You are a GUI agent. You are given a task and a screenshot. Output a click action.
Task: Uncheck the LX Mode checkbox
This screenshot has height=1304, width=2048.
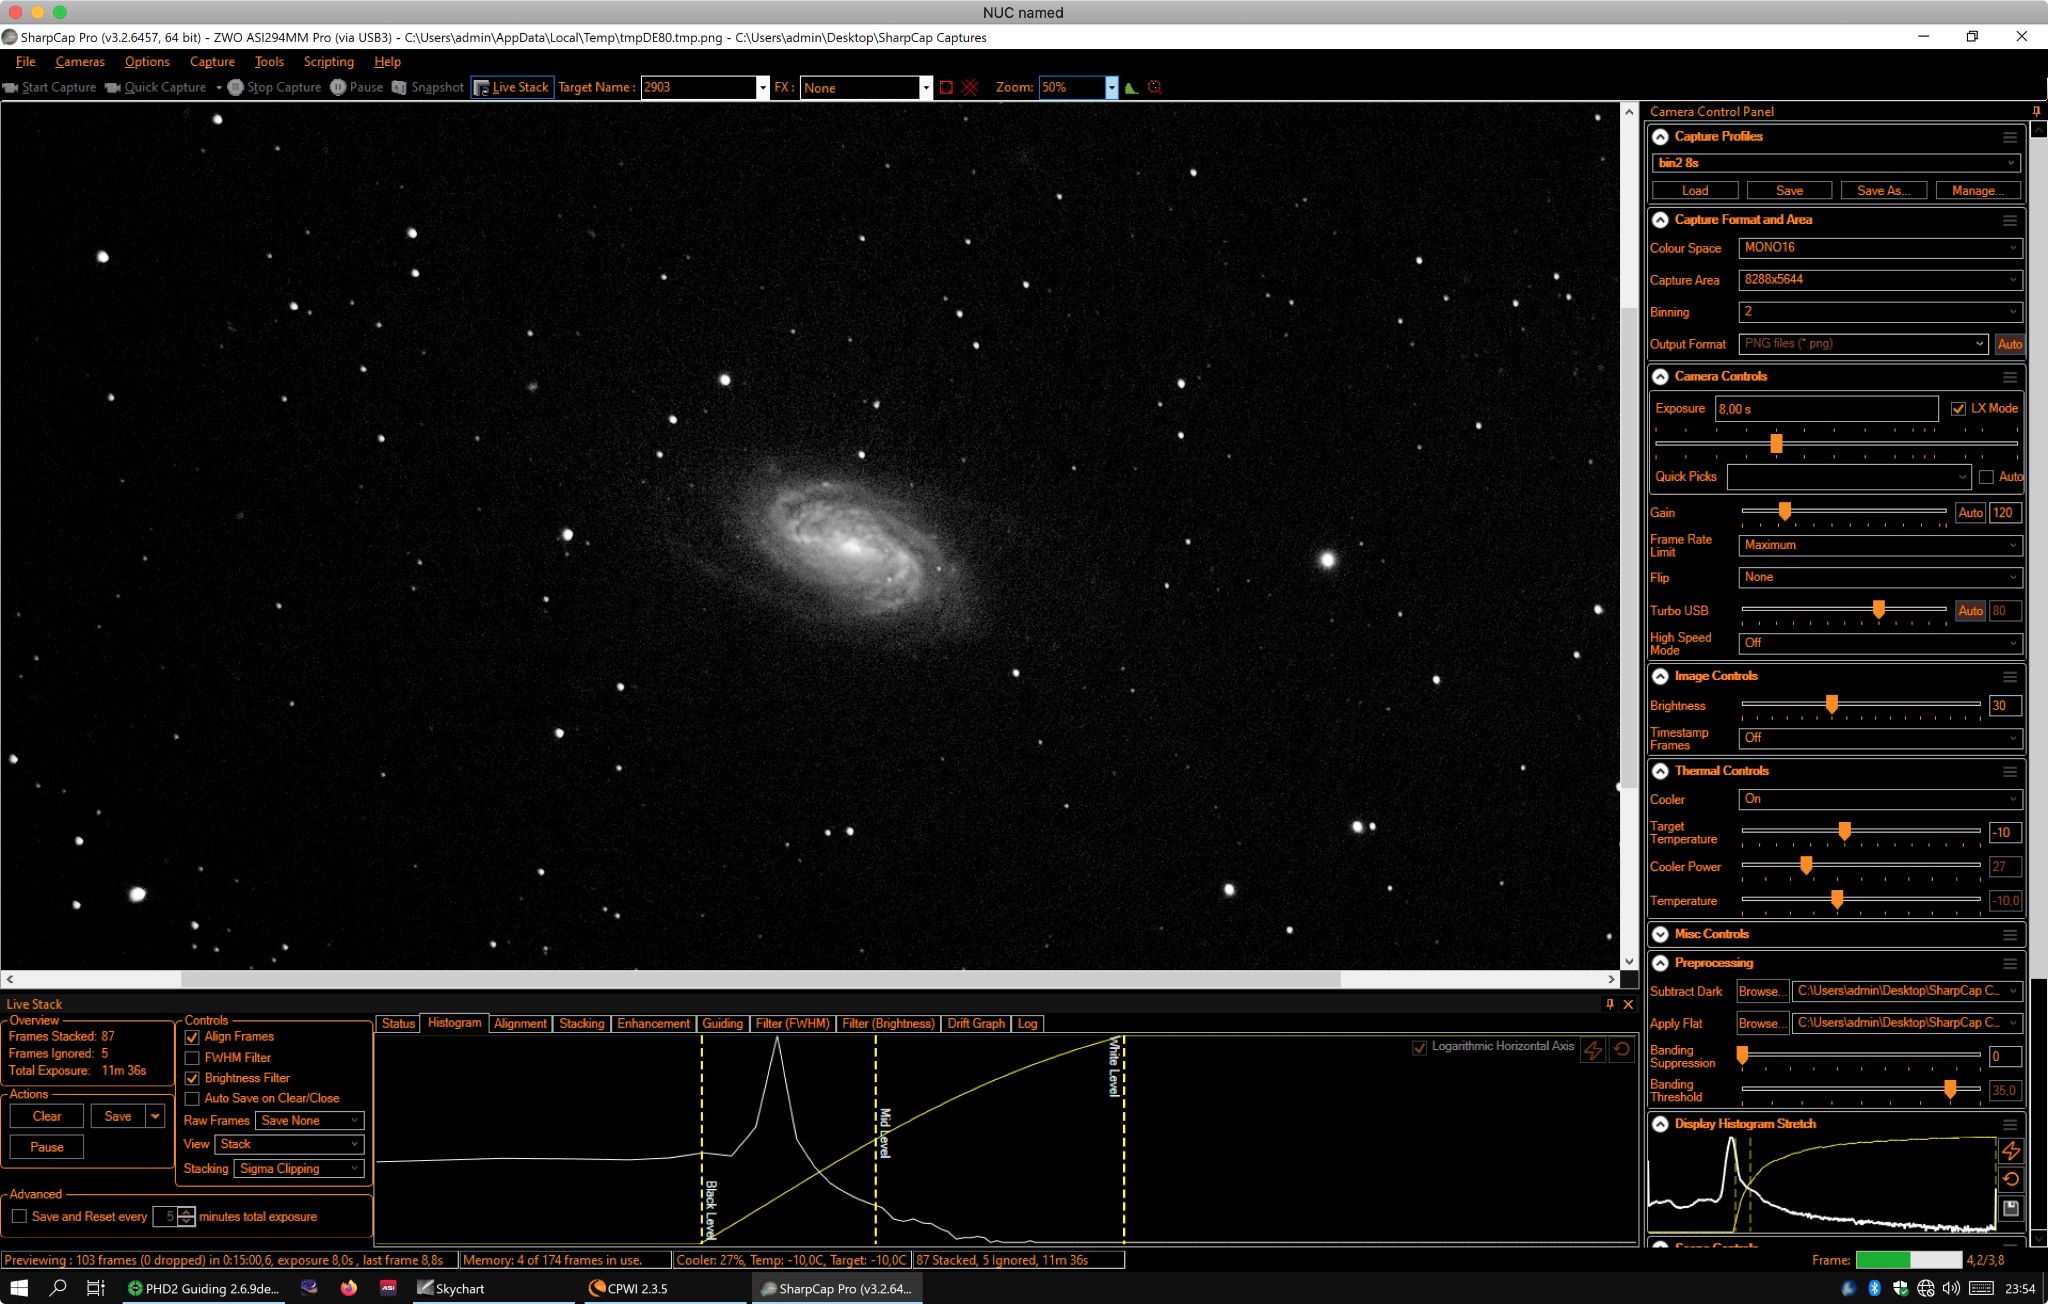[x=1958, y=409]
